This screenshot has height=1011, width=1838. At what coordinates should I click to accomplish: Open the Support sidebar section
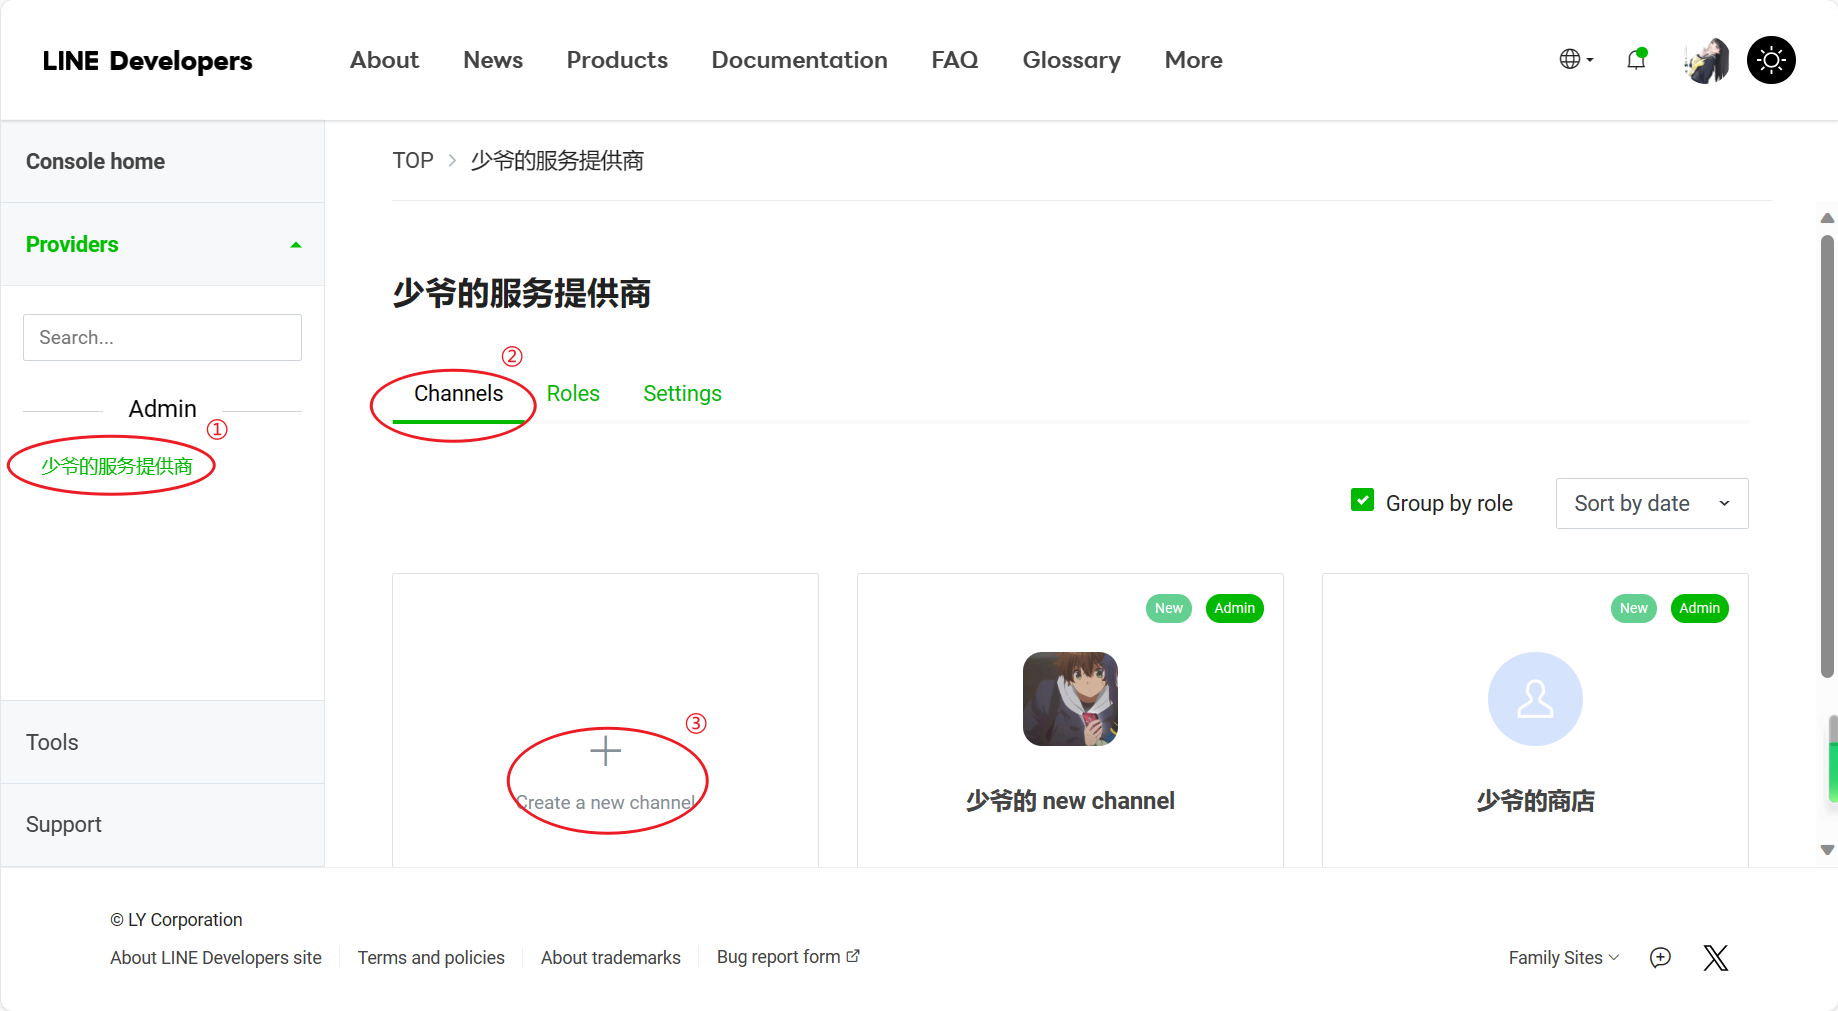[x=162, y=824]
